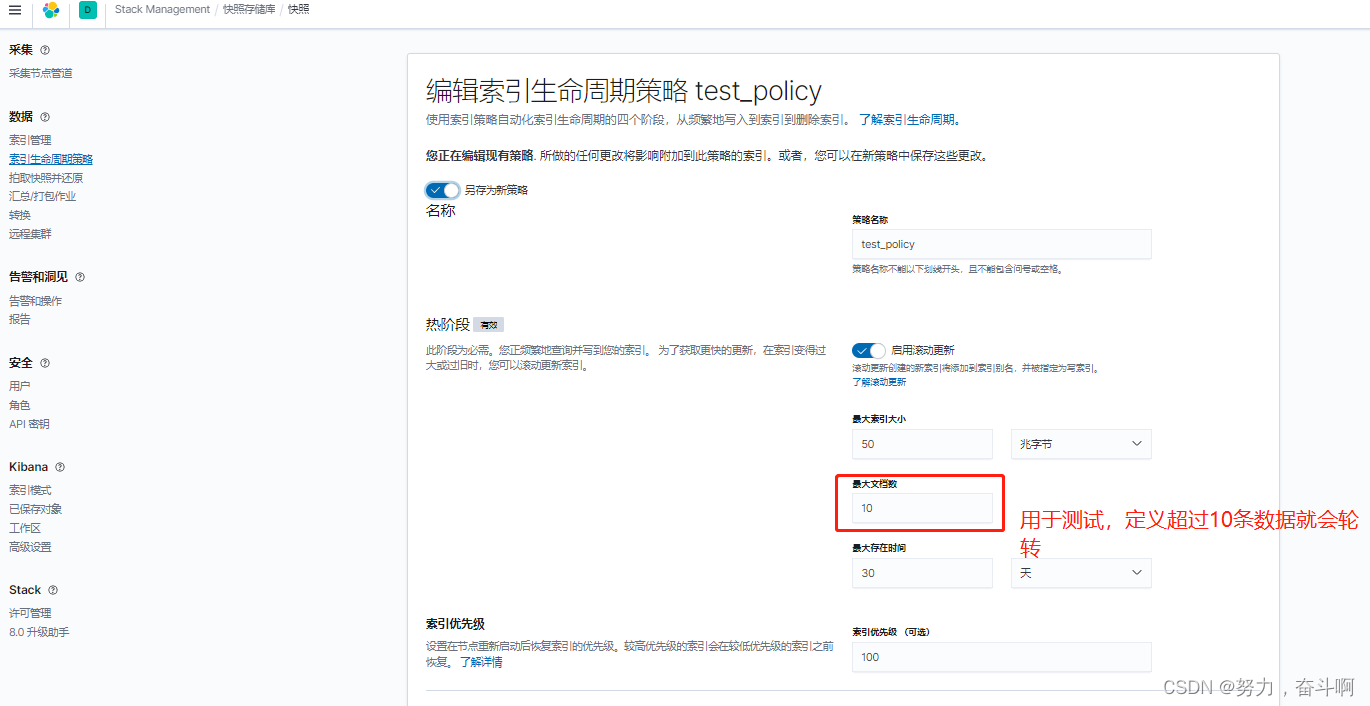Image resolution: width=1370 pixels, height=706 pixels.
Task: Click the 编辑索引生命周期策略 test_policy title
Action: pyautogui.click(x=624, y=91)
